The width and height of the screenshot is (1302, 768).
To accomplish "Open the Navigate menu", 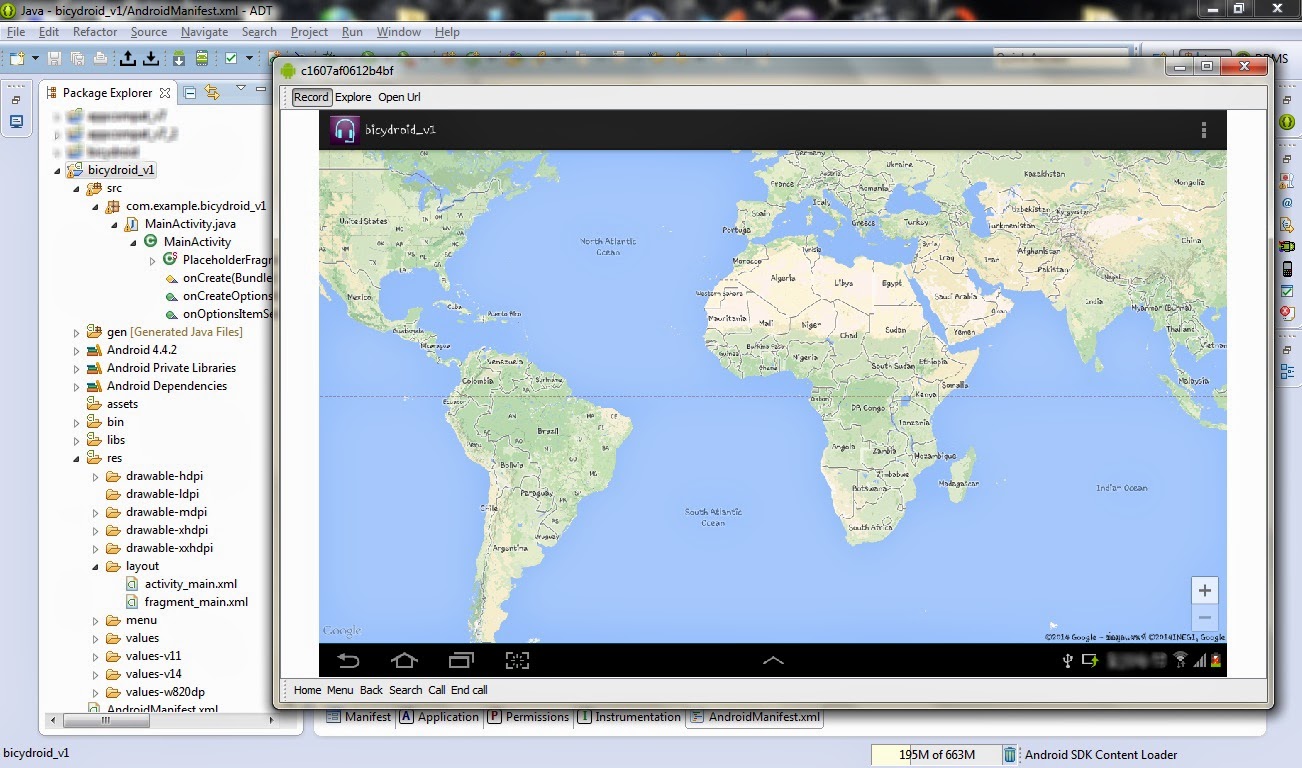I will (204, 32).
